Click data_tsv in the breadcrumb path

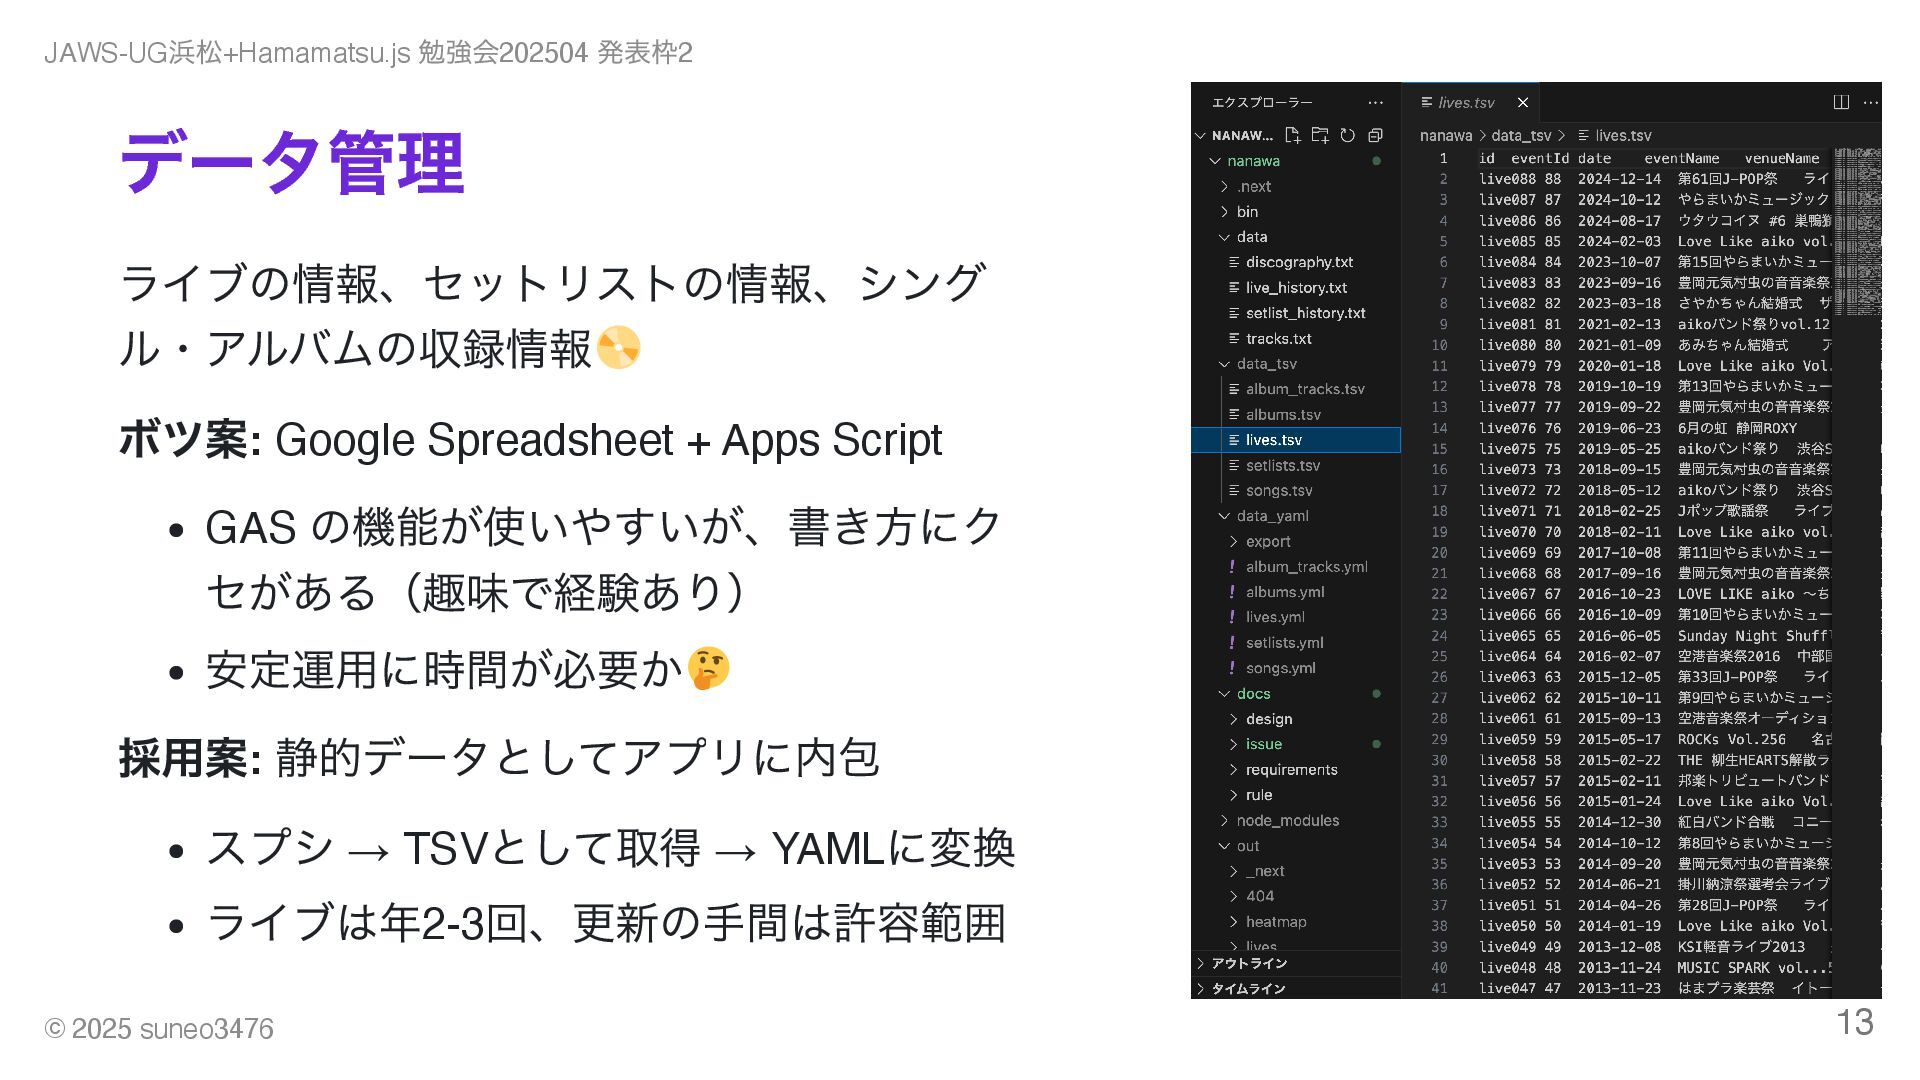coord(1521,135)
